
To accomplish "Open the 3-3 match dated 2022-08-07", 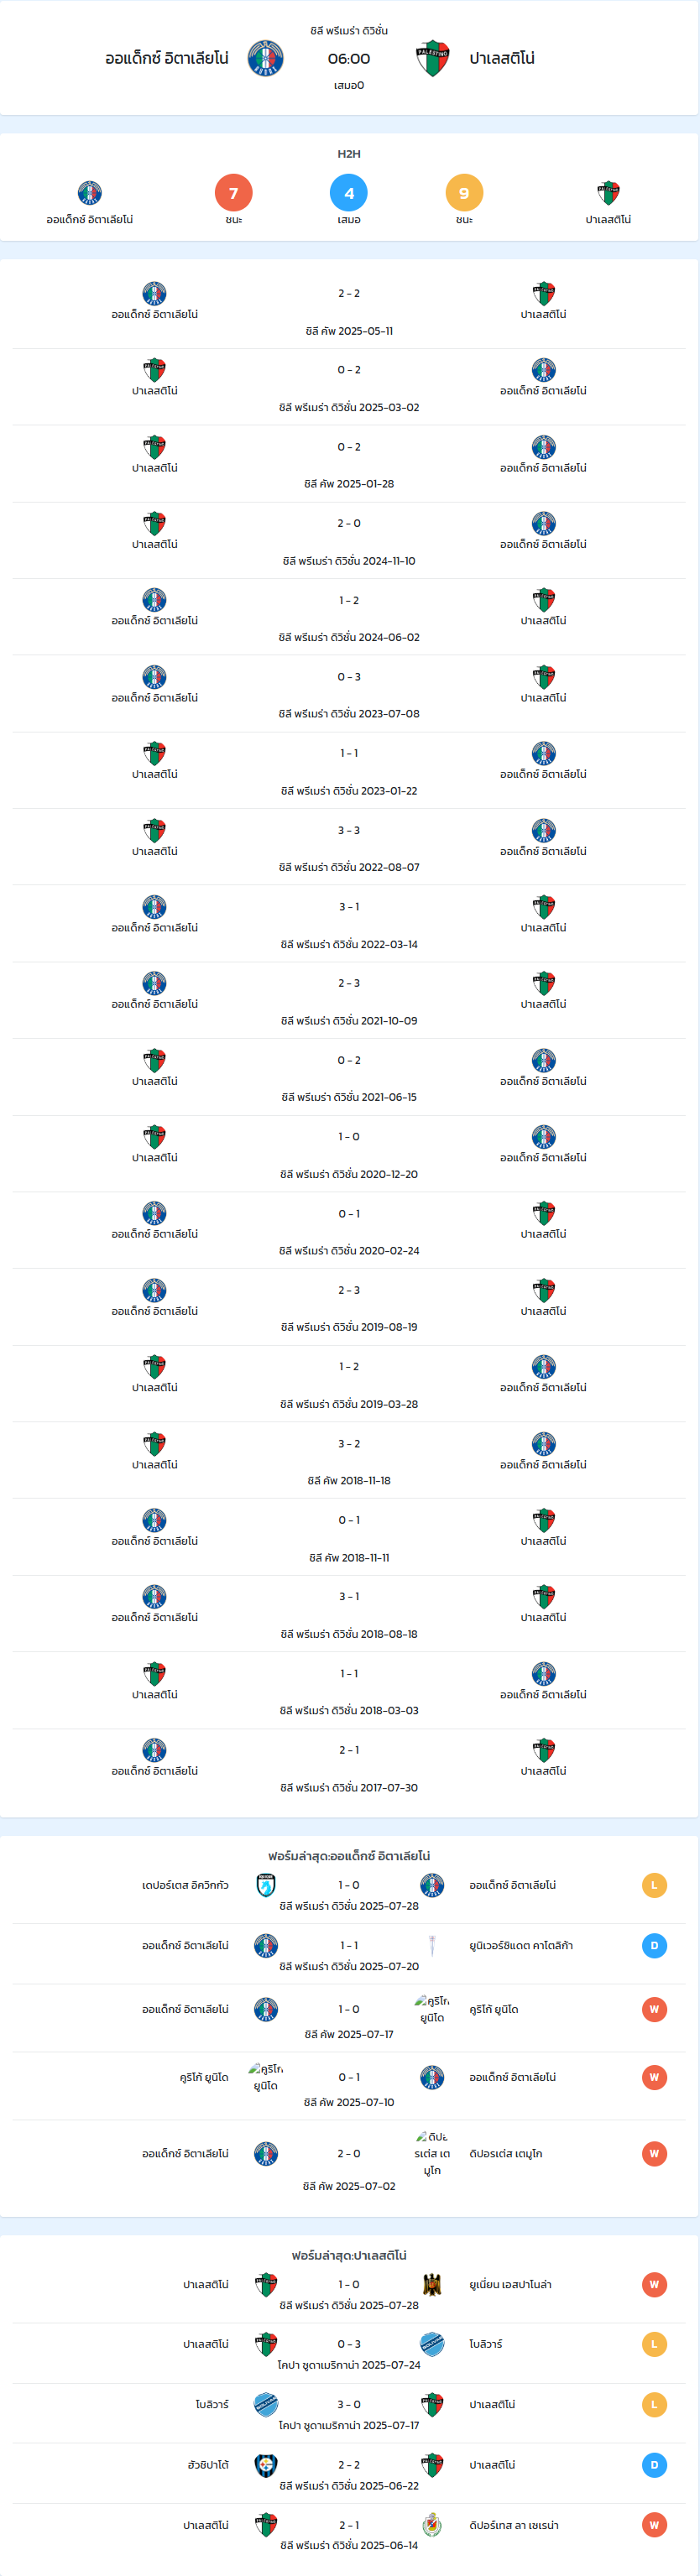I will (x=349, y=847).
